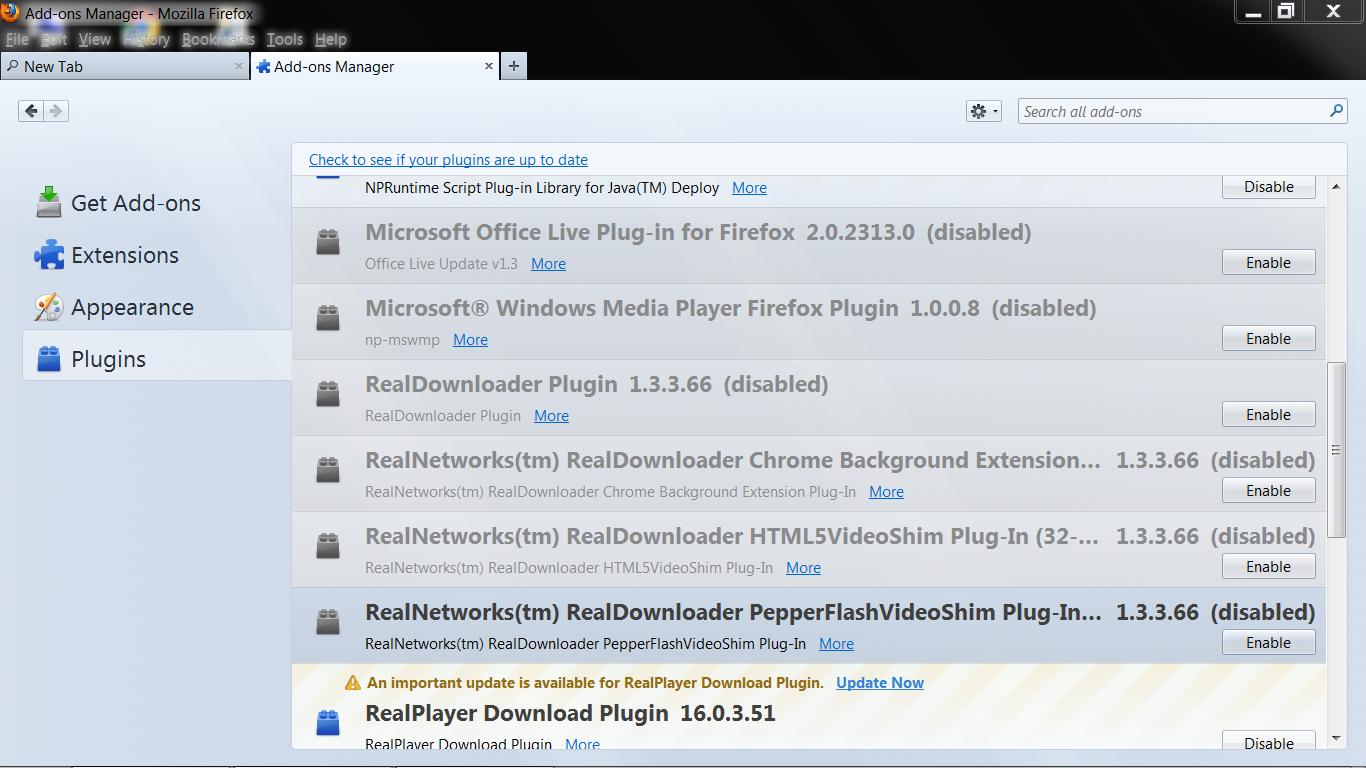Viewport: 1366px width, 768px height.
Task: Click the Add-ons Manager tab puzzle icon
Action: [263, 67]
